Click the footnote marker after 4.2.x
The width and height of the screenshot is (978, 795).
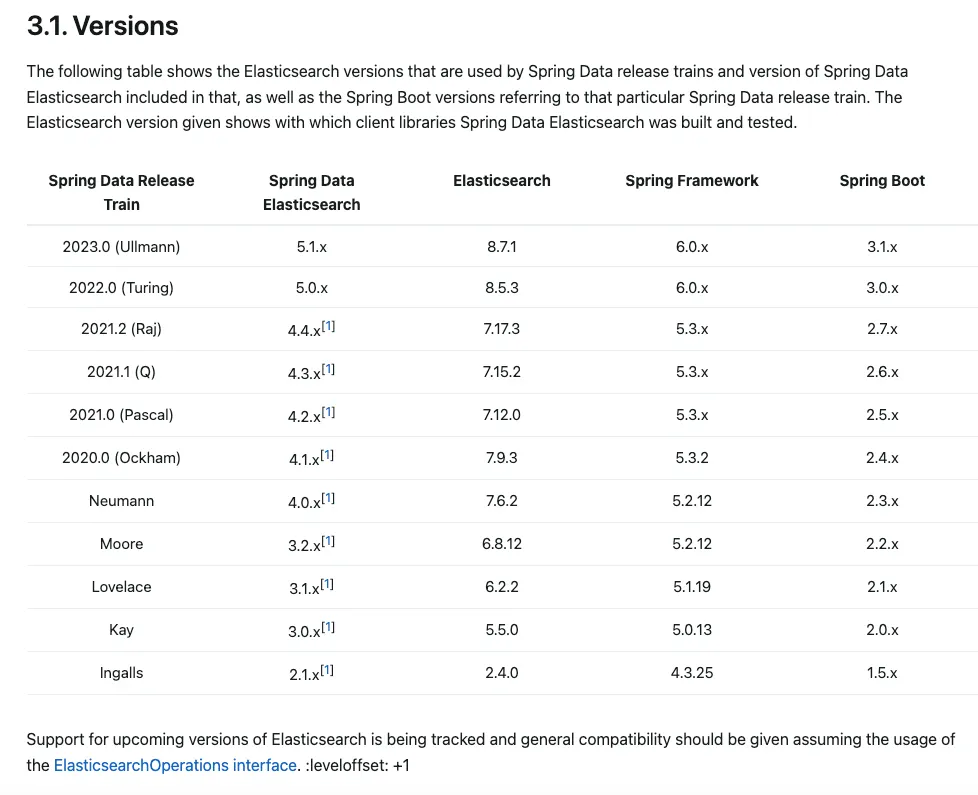pos(328,411)
